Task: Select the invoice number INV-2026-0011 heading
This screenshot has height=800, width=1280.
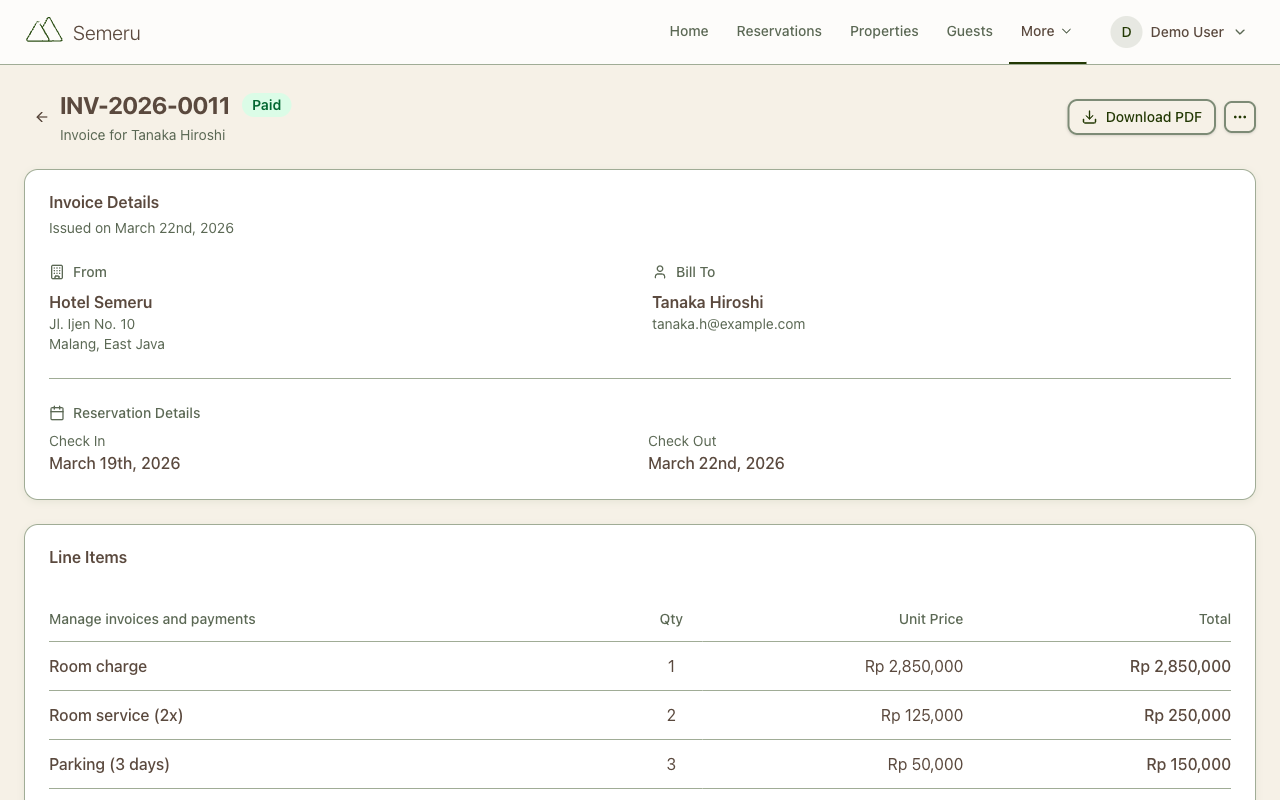Action: click(x=145, y=105)
